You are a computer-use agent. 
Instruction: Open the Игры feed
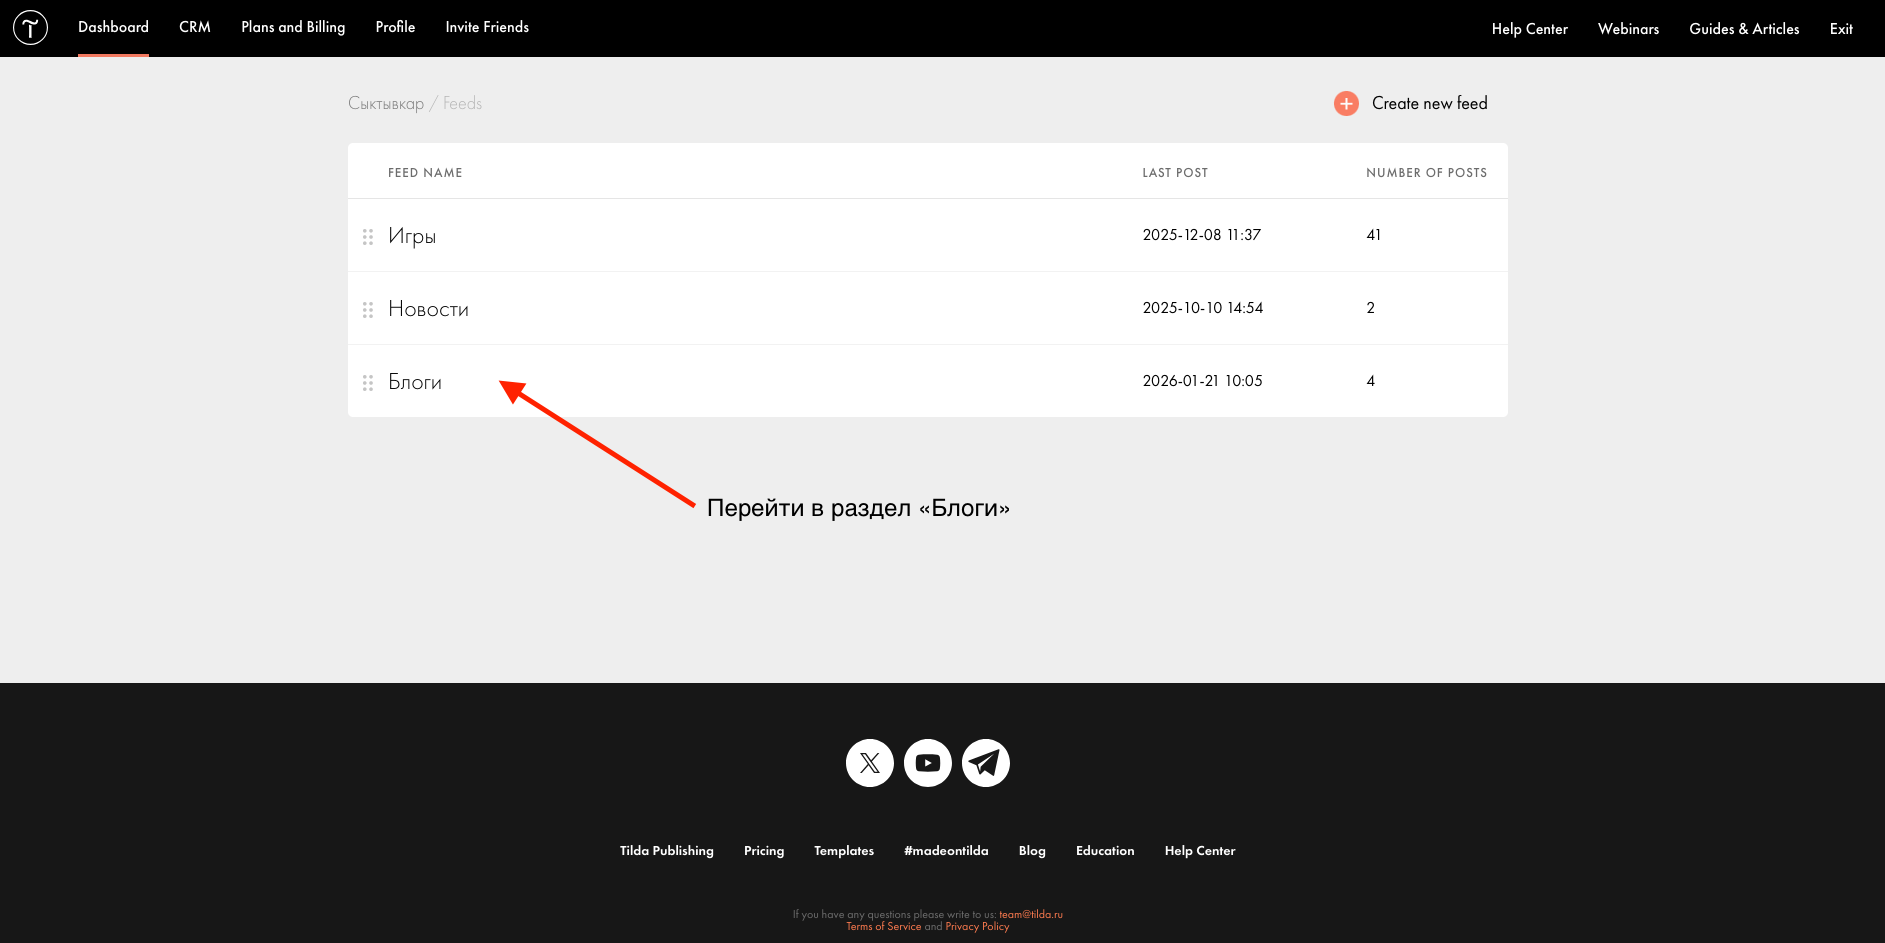click(x=412, y=236)
